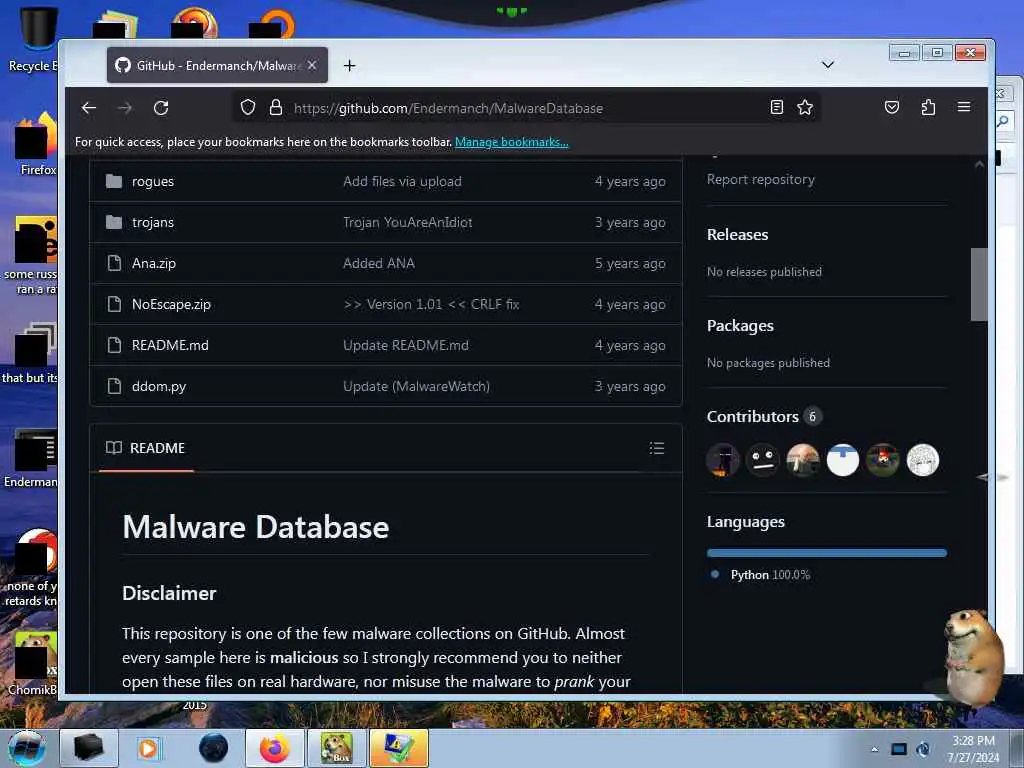Close the GitHub Endermanch tab
This screenshot has width=1024, height=768.
[312, 65]
